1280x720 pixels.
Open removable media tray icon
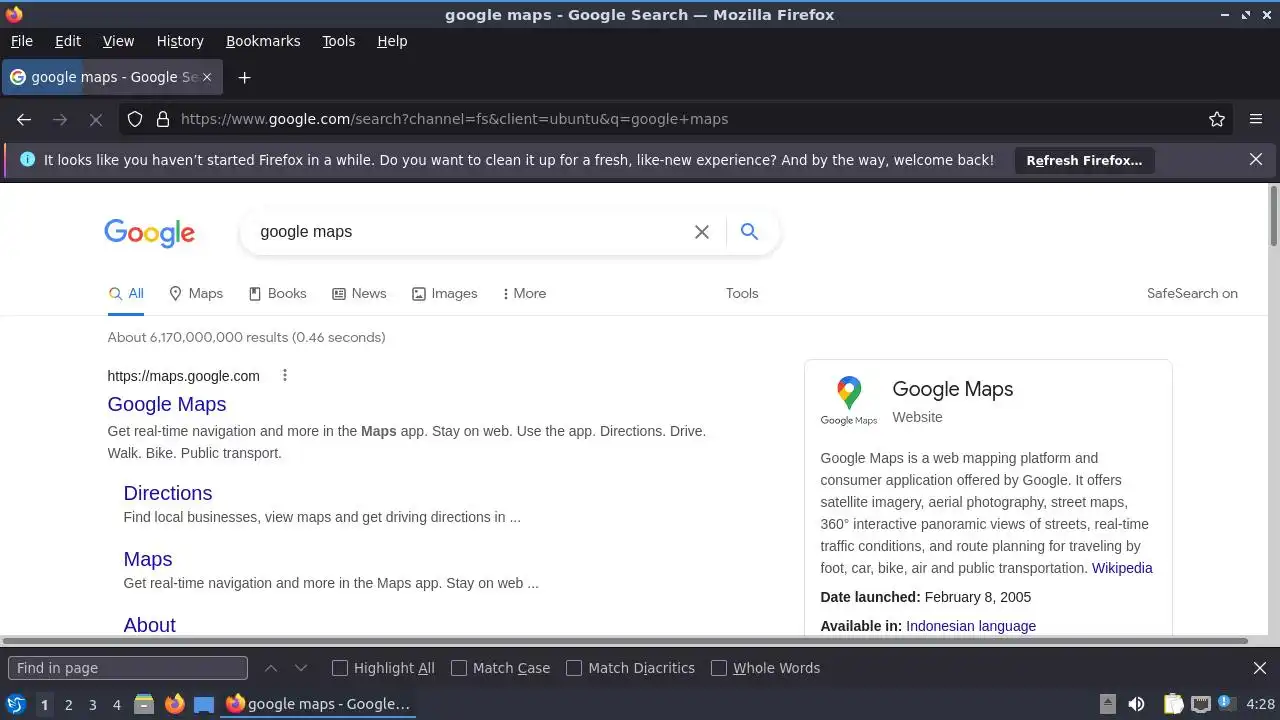point(1107,704)
